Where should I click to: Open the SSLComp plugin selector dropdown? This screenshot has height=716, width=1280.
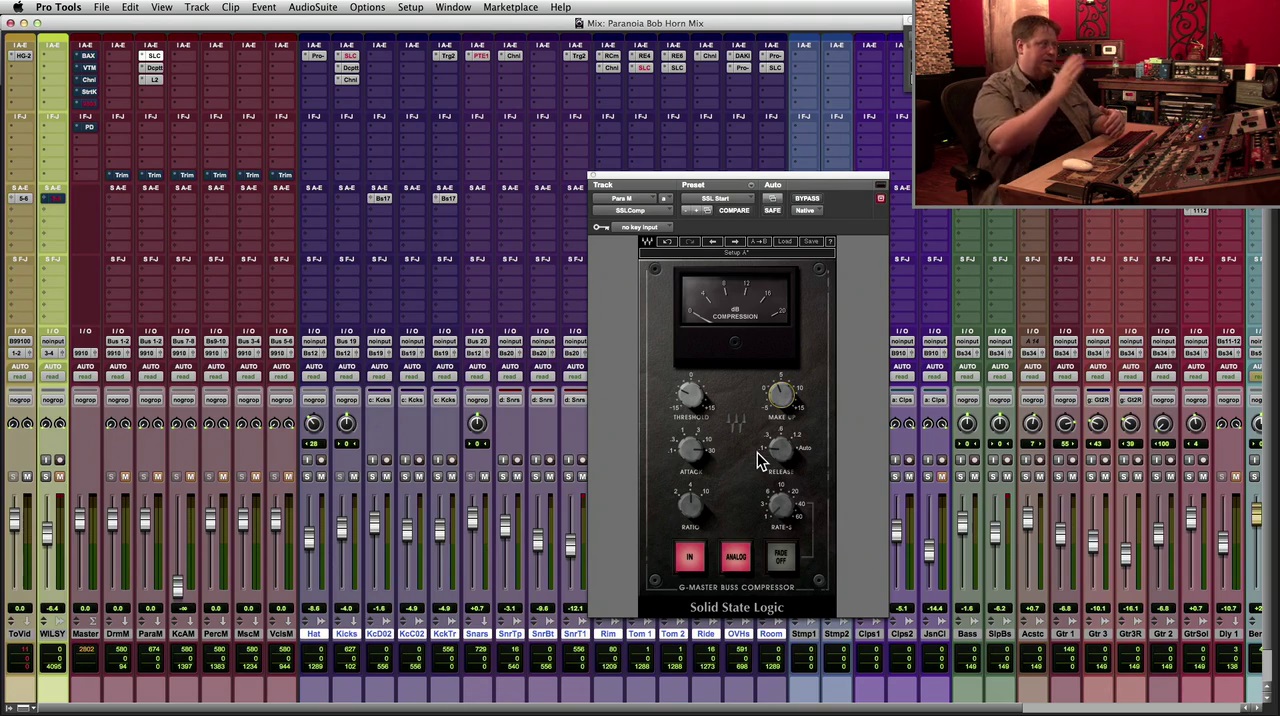pos(632,210)
